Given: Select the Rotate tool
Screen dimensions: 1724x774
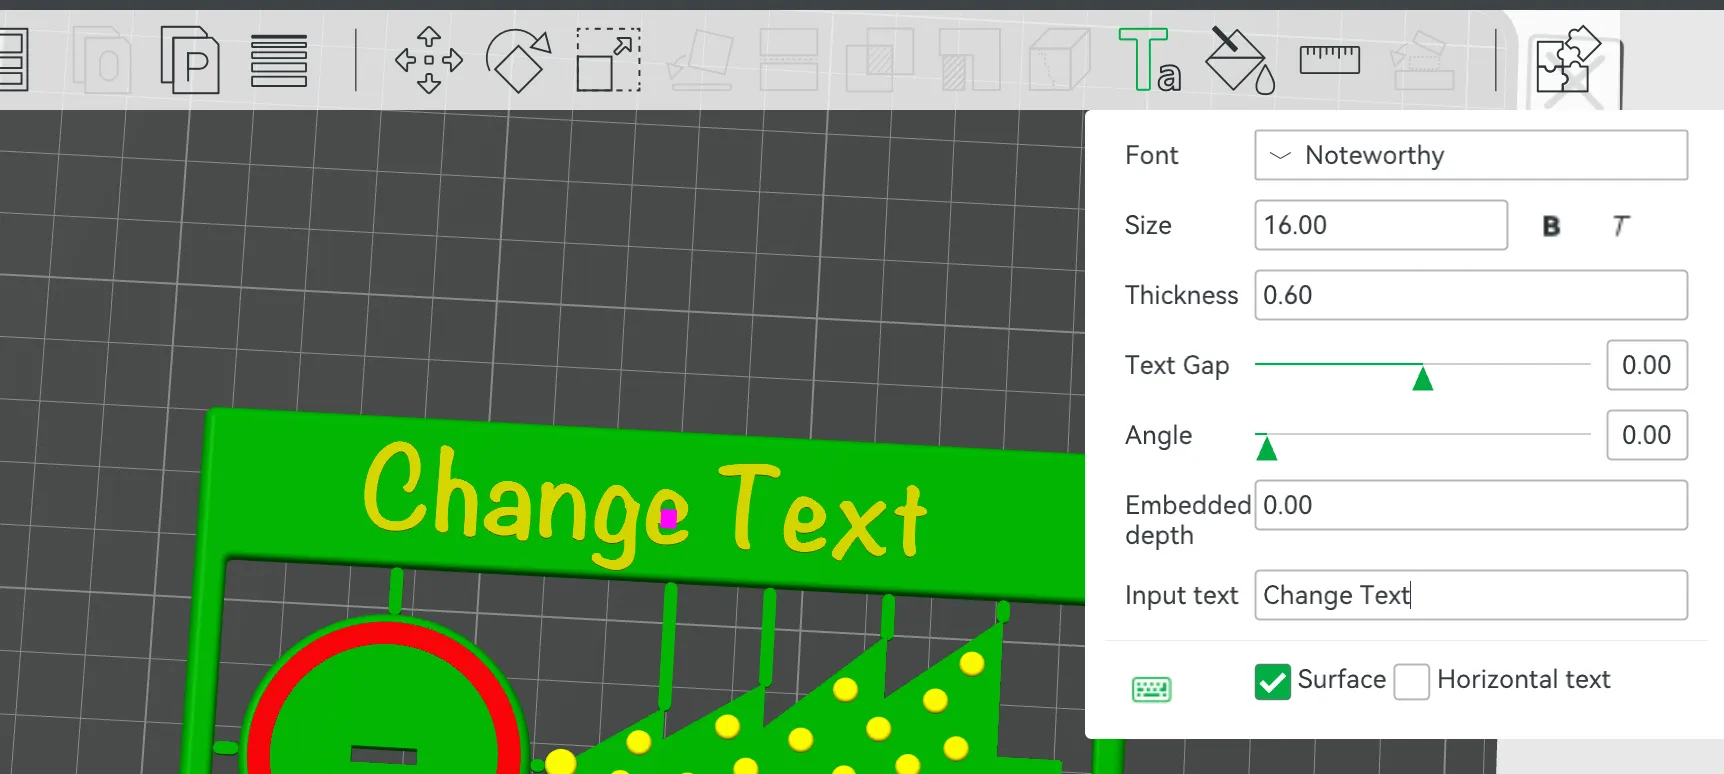Looking at the screenshot, I should [518, 60].
